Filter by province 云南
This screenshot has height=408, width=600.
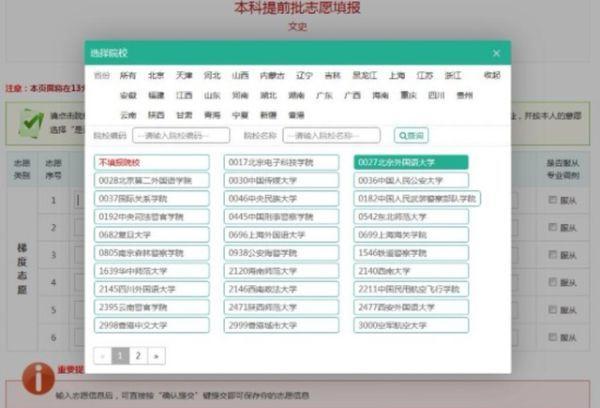pyautogui.click(x=128, y=115)
